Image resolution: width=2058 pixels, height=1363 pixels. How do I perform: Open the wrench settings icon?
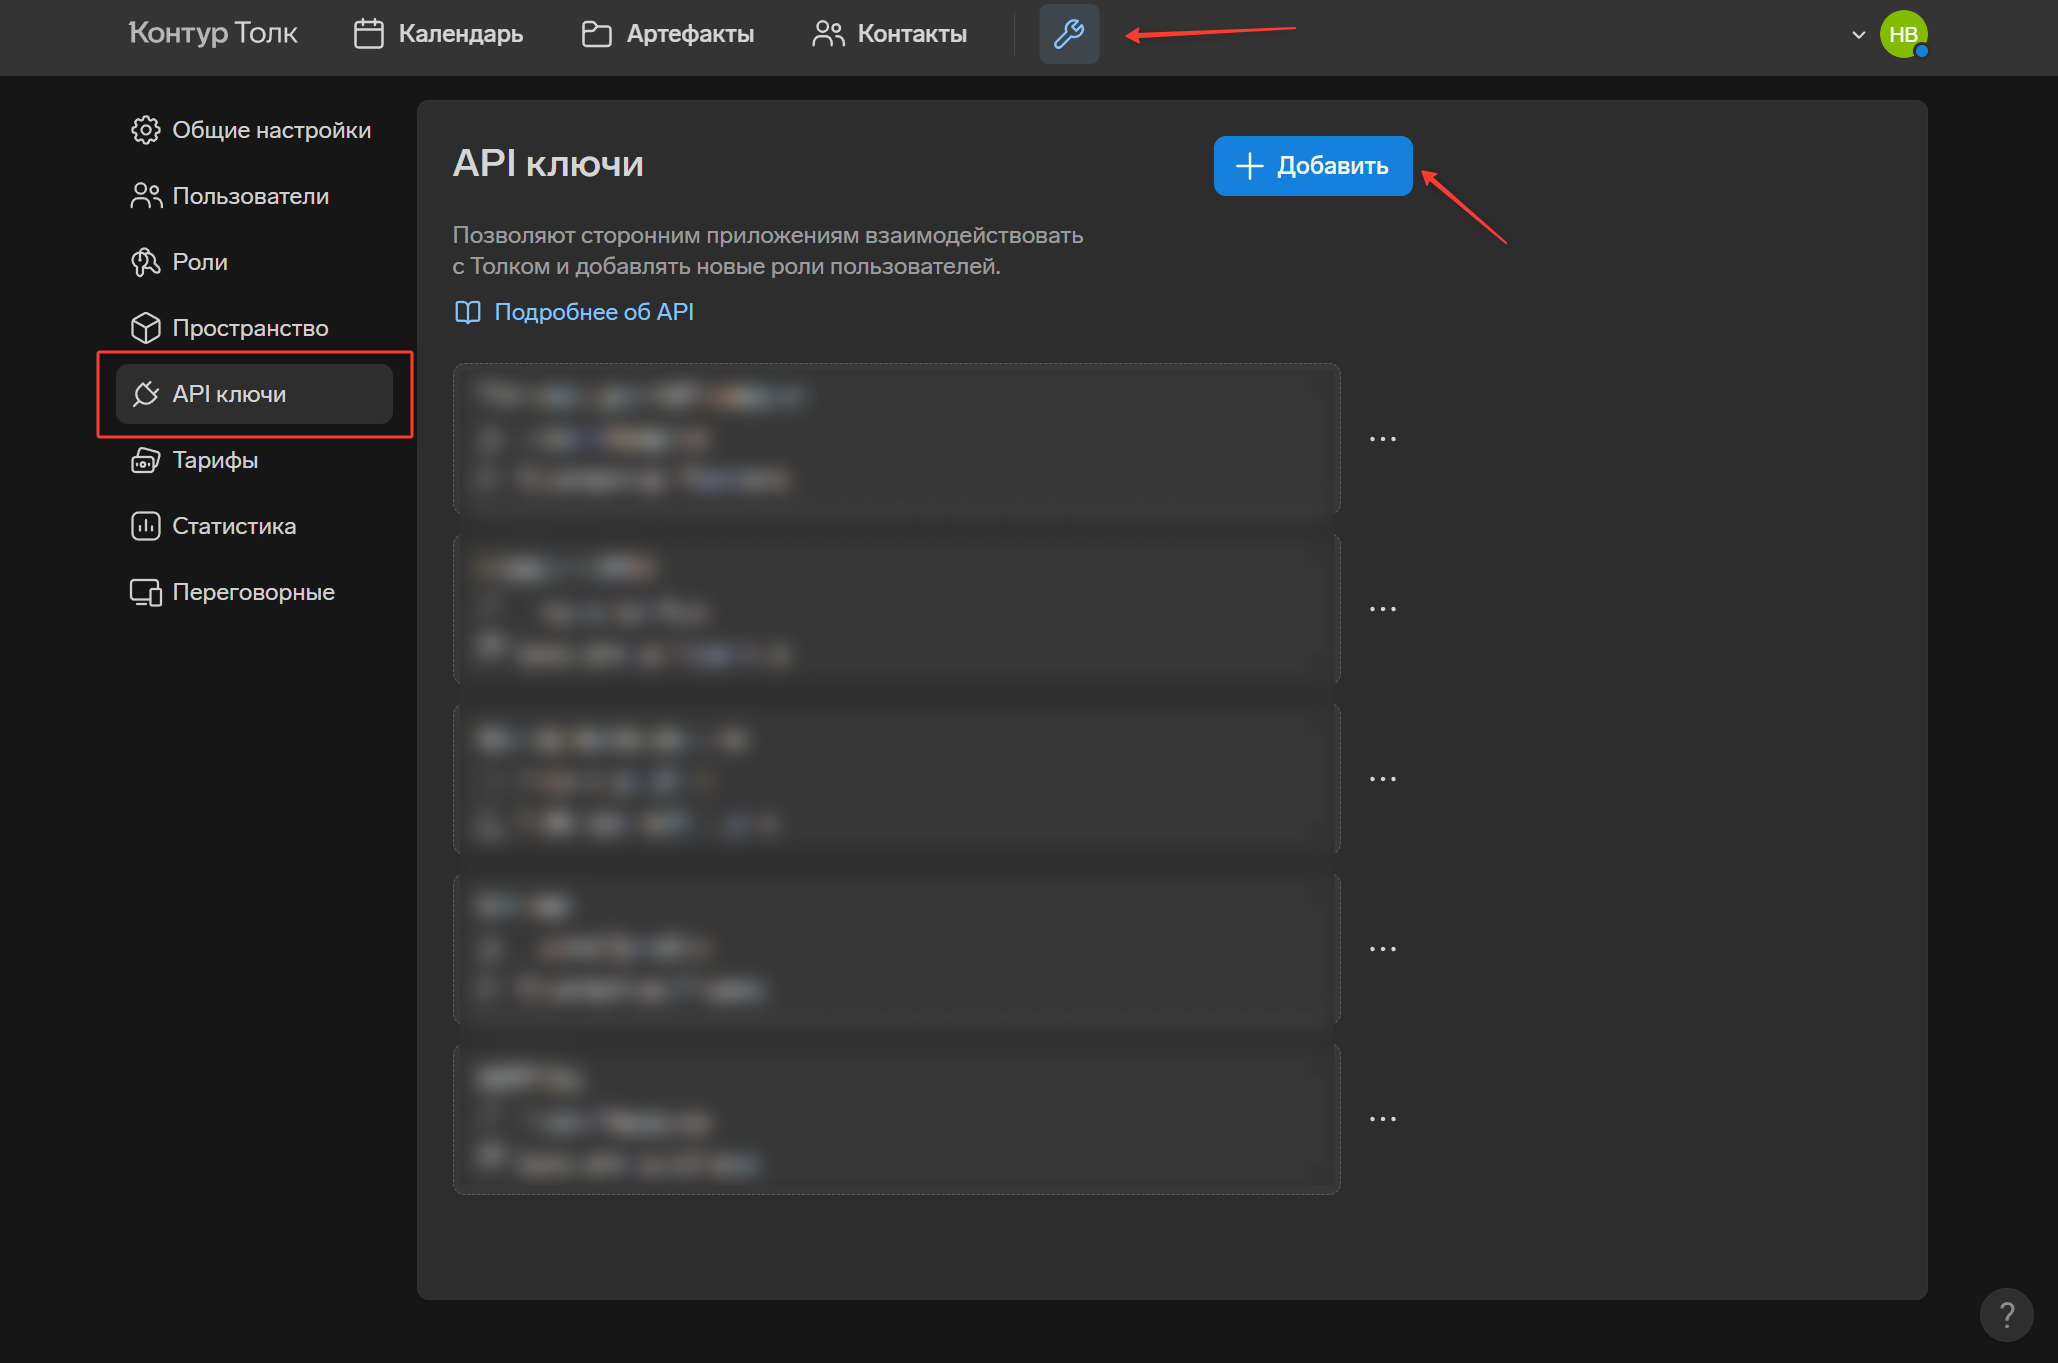click(x=1068, y=34)
